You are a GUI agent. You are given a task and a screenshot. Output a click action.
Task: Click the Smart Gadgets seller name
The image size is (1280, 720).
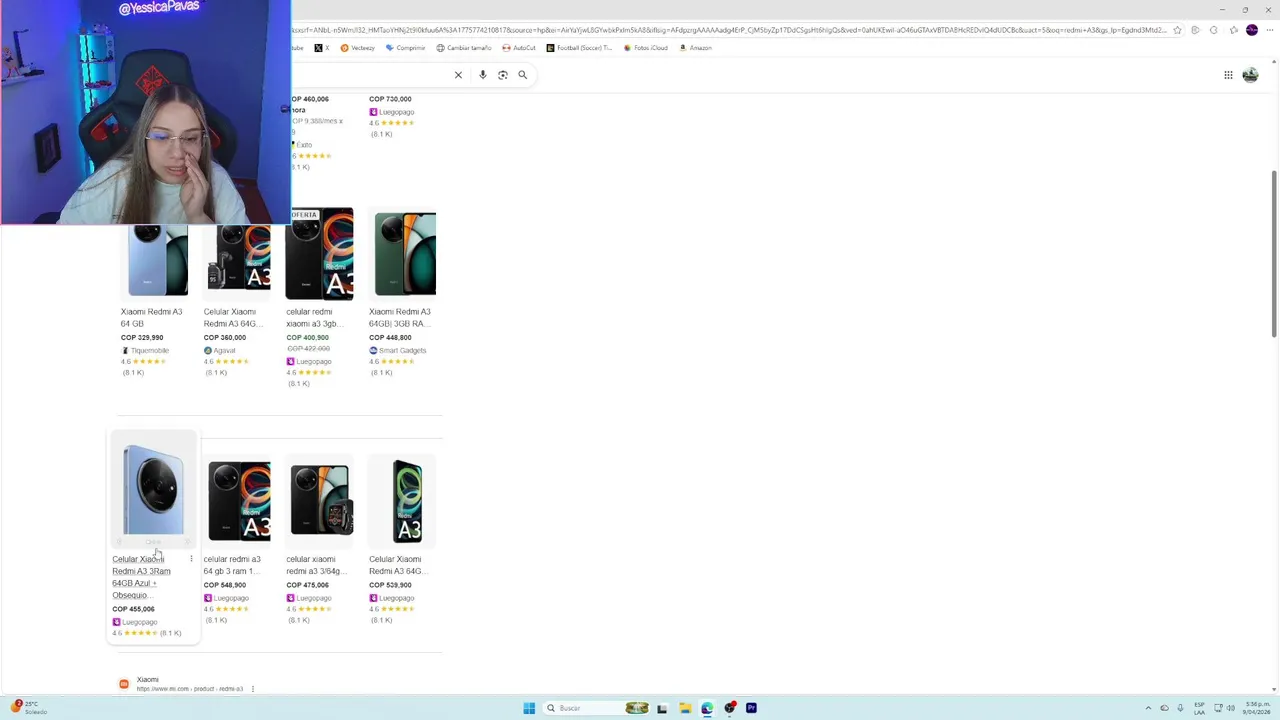[x=402, y=350]
